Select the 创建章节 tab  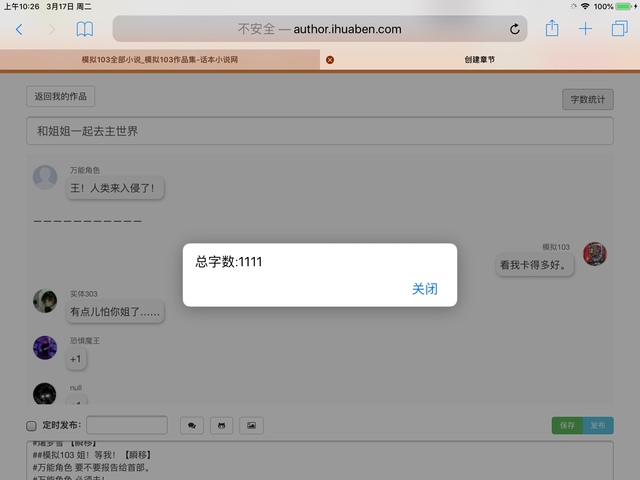[x=480, y=60]
